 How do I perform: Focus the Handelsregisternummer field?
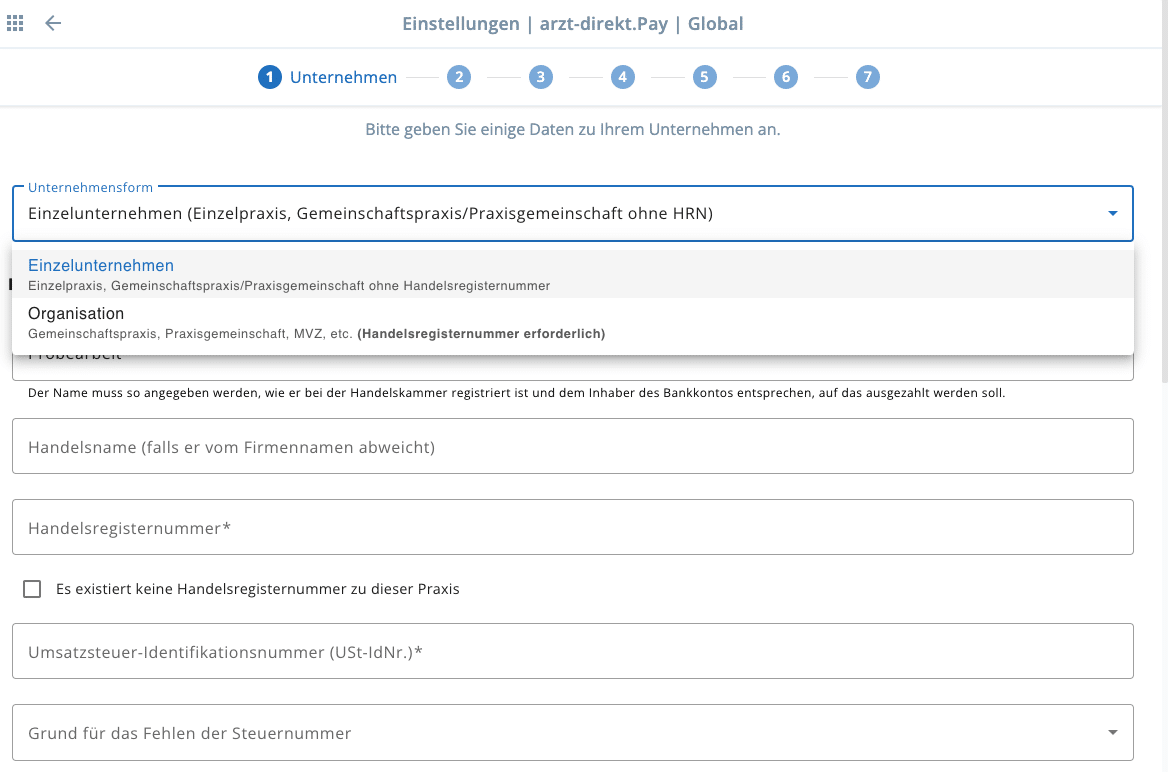click(572, 528)
